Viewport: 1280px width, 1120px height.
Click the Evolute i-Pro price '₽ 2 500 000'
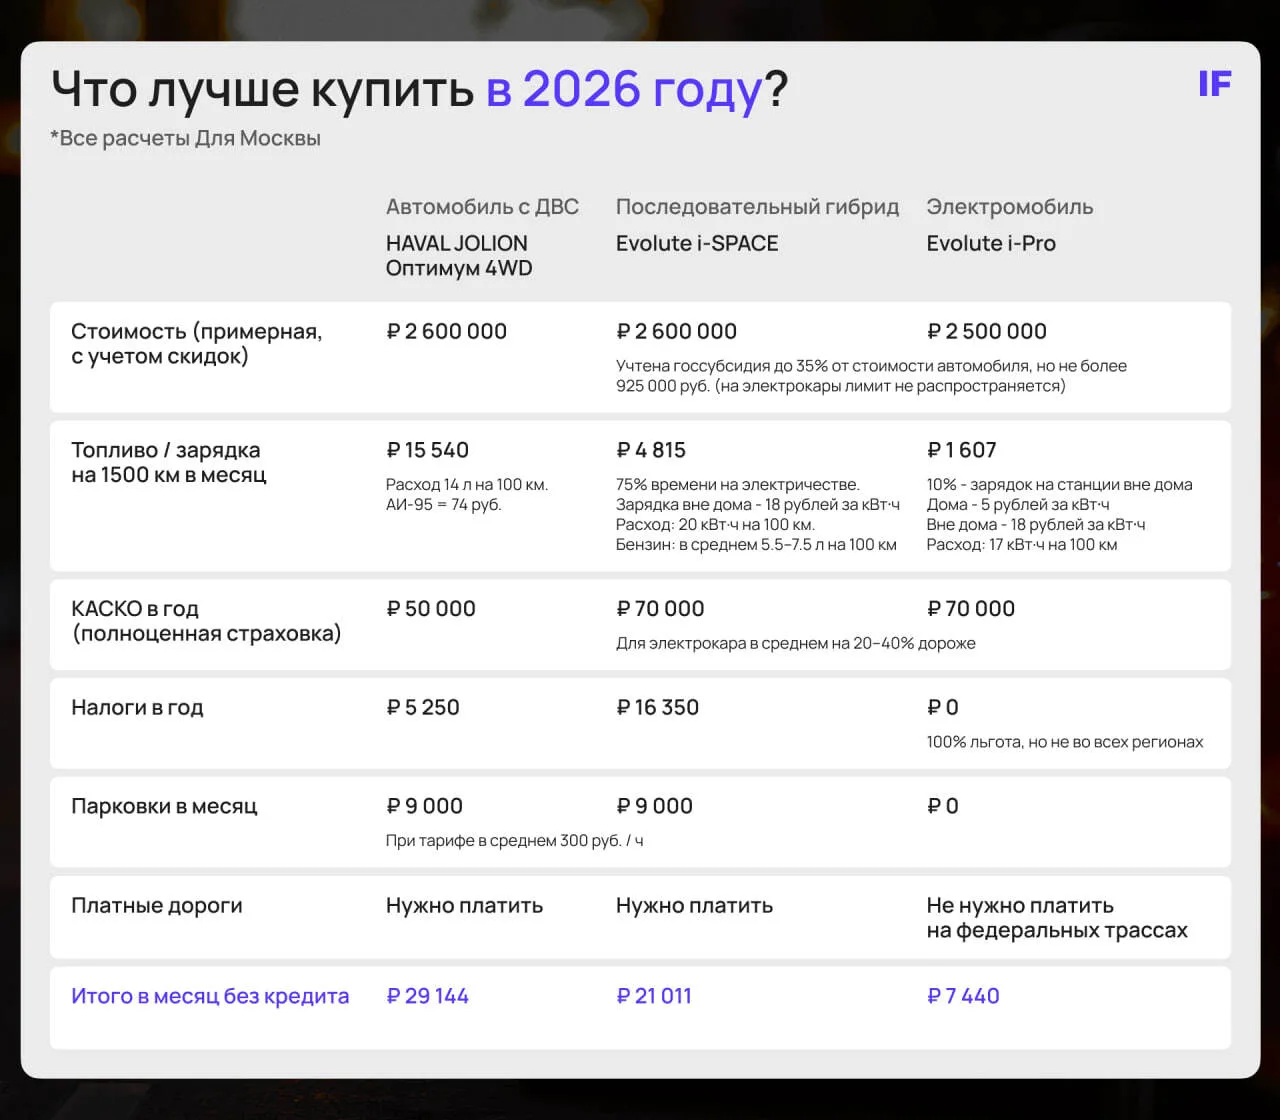[x=987, y=331]
